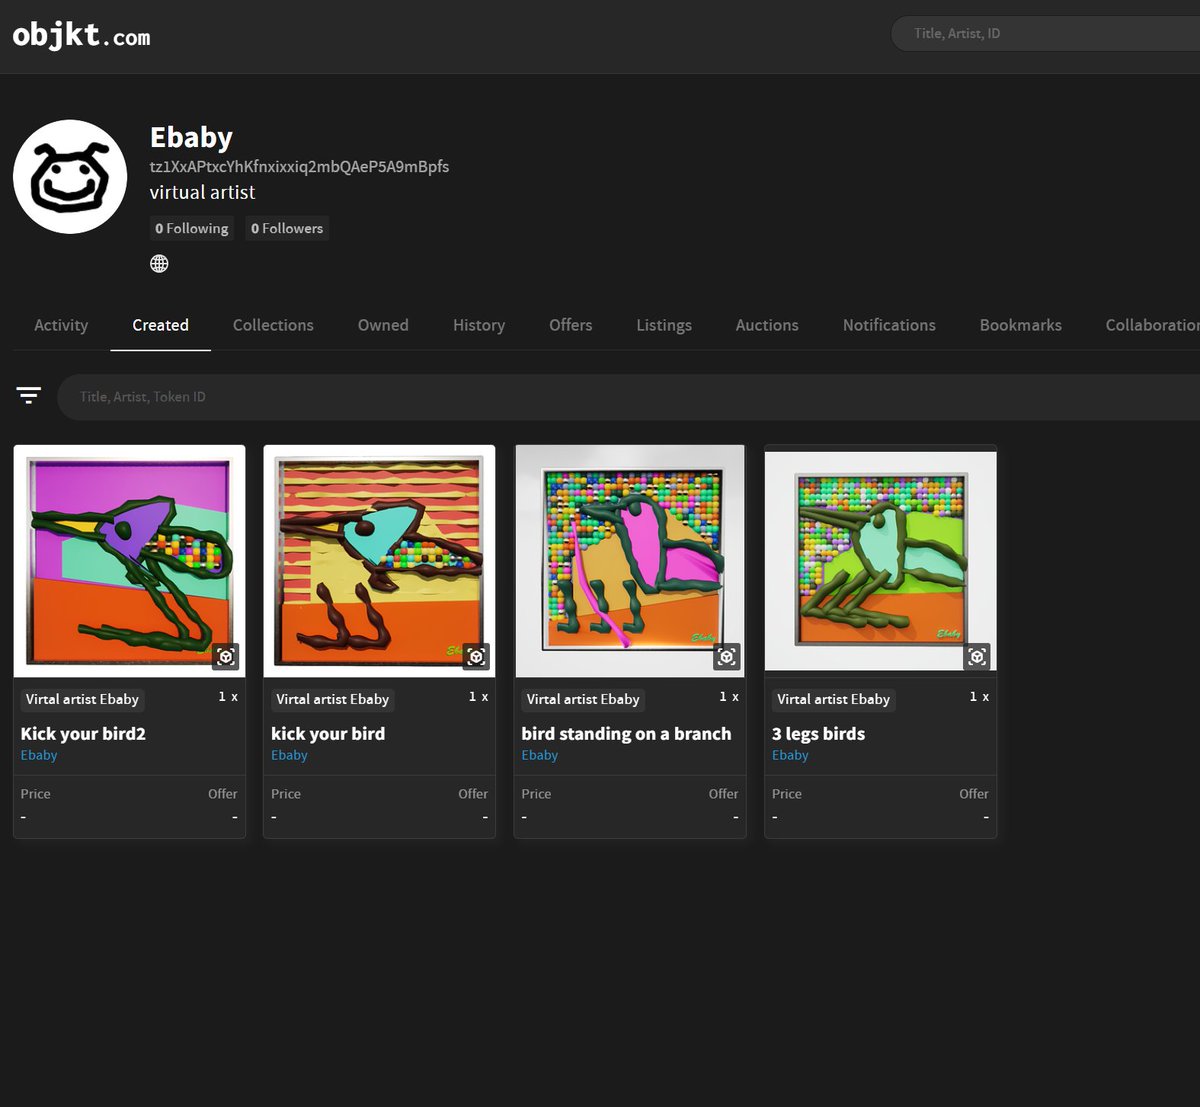Image resolution: width=1200 pixels, height=1107 pixels.
Task: Click the Offer label on 3 legs birds card
Action: 974,794
